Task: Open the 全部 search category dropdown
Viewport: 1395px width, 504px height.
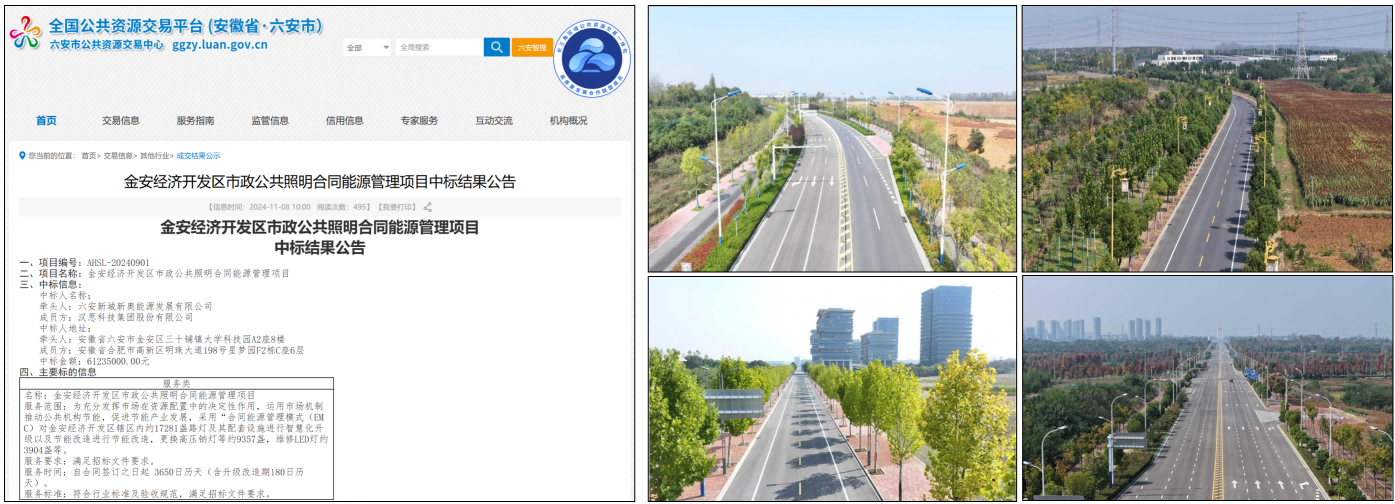Action: click(x=367, y=47)
